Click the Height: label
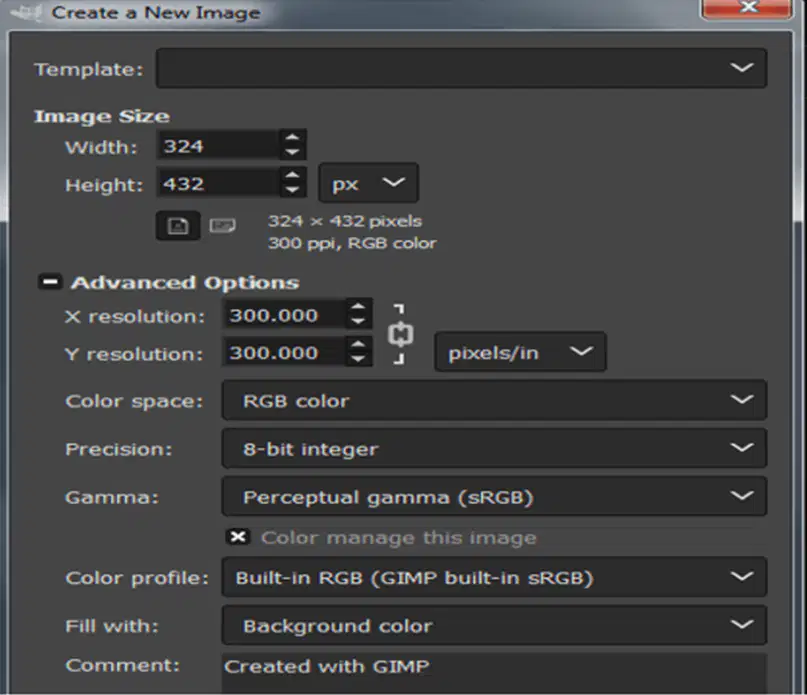Image resolution: width=807 pixels, height=695 pixels. pyautogui.click(x=104, y=185)
